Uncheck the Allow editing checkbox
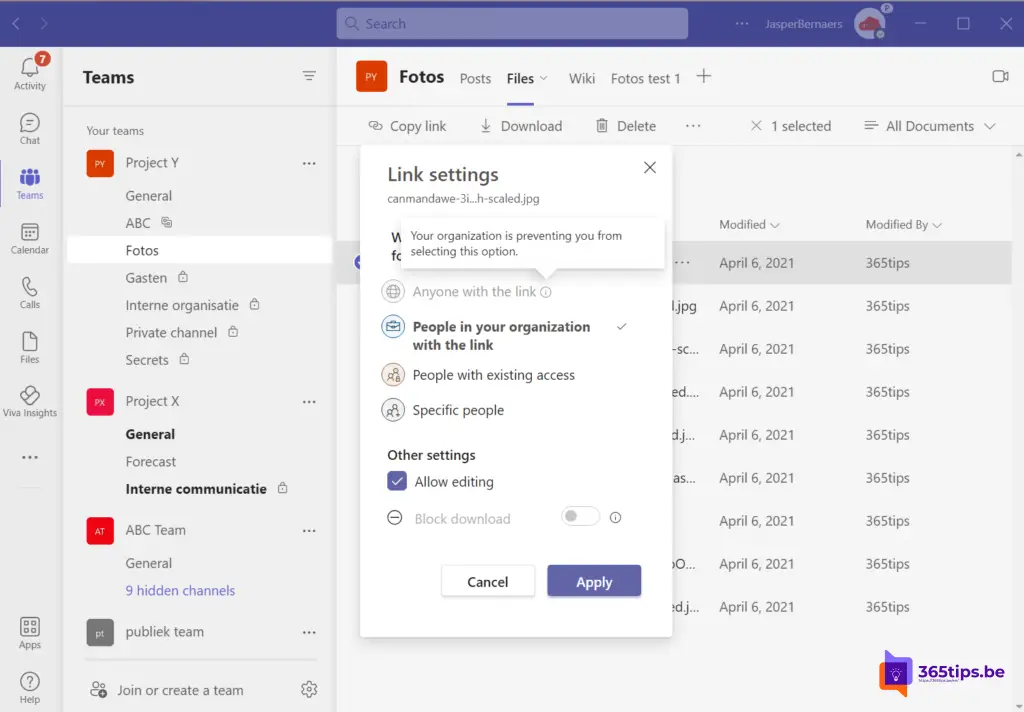This screenshot has height=712, width=1024. tap(397, 482)
